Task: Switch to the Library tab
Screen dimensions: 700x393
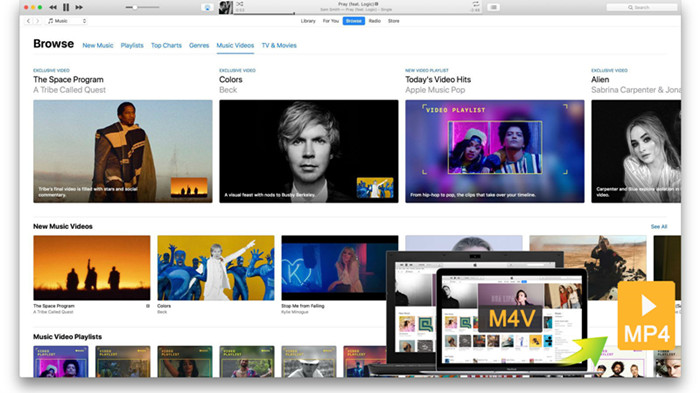Action: [308, 21]
